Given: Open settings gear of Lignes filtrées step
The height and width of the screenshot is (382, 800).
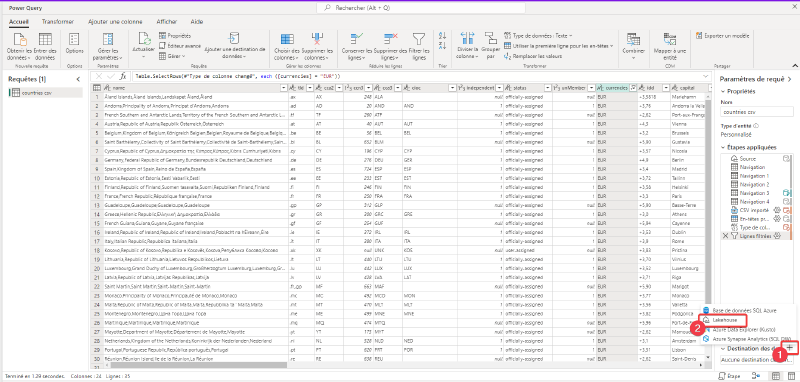Looking at the screenshot, I should [x=777, y=236].
